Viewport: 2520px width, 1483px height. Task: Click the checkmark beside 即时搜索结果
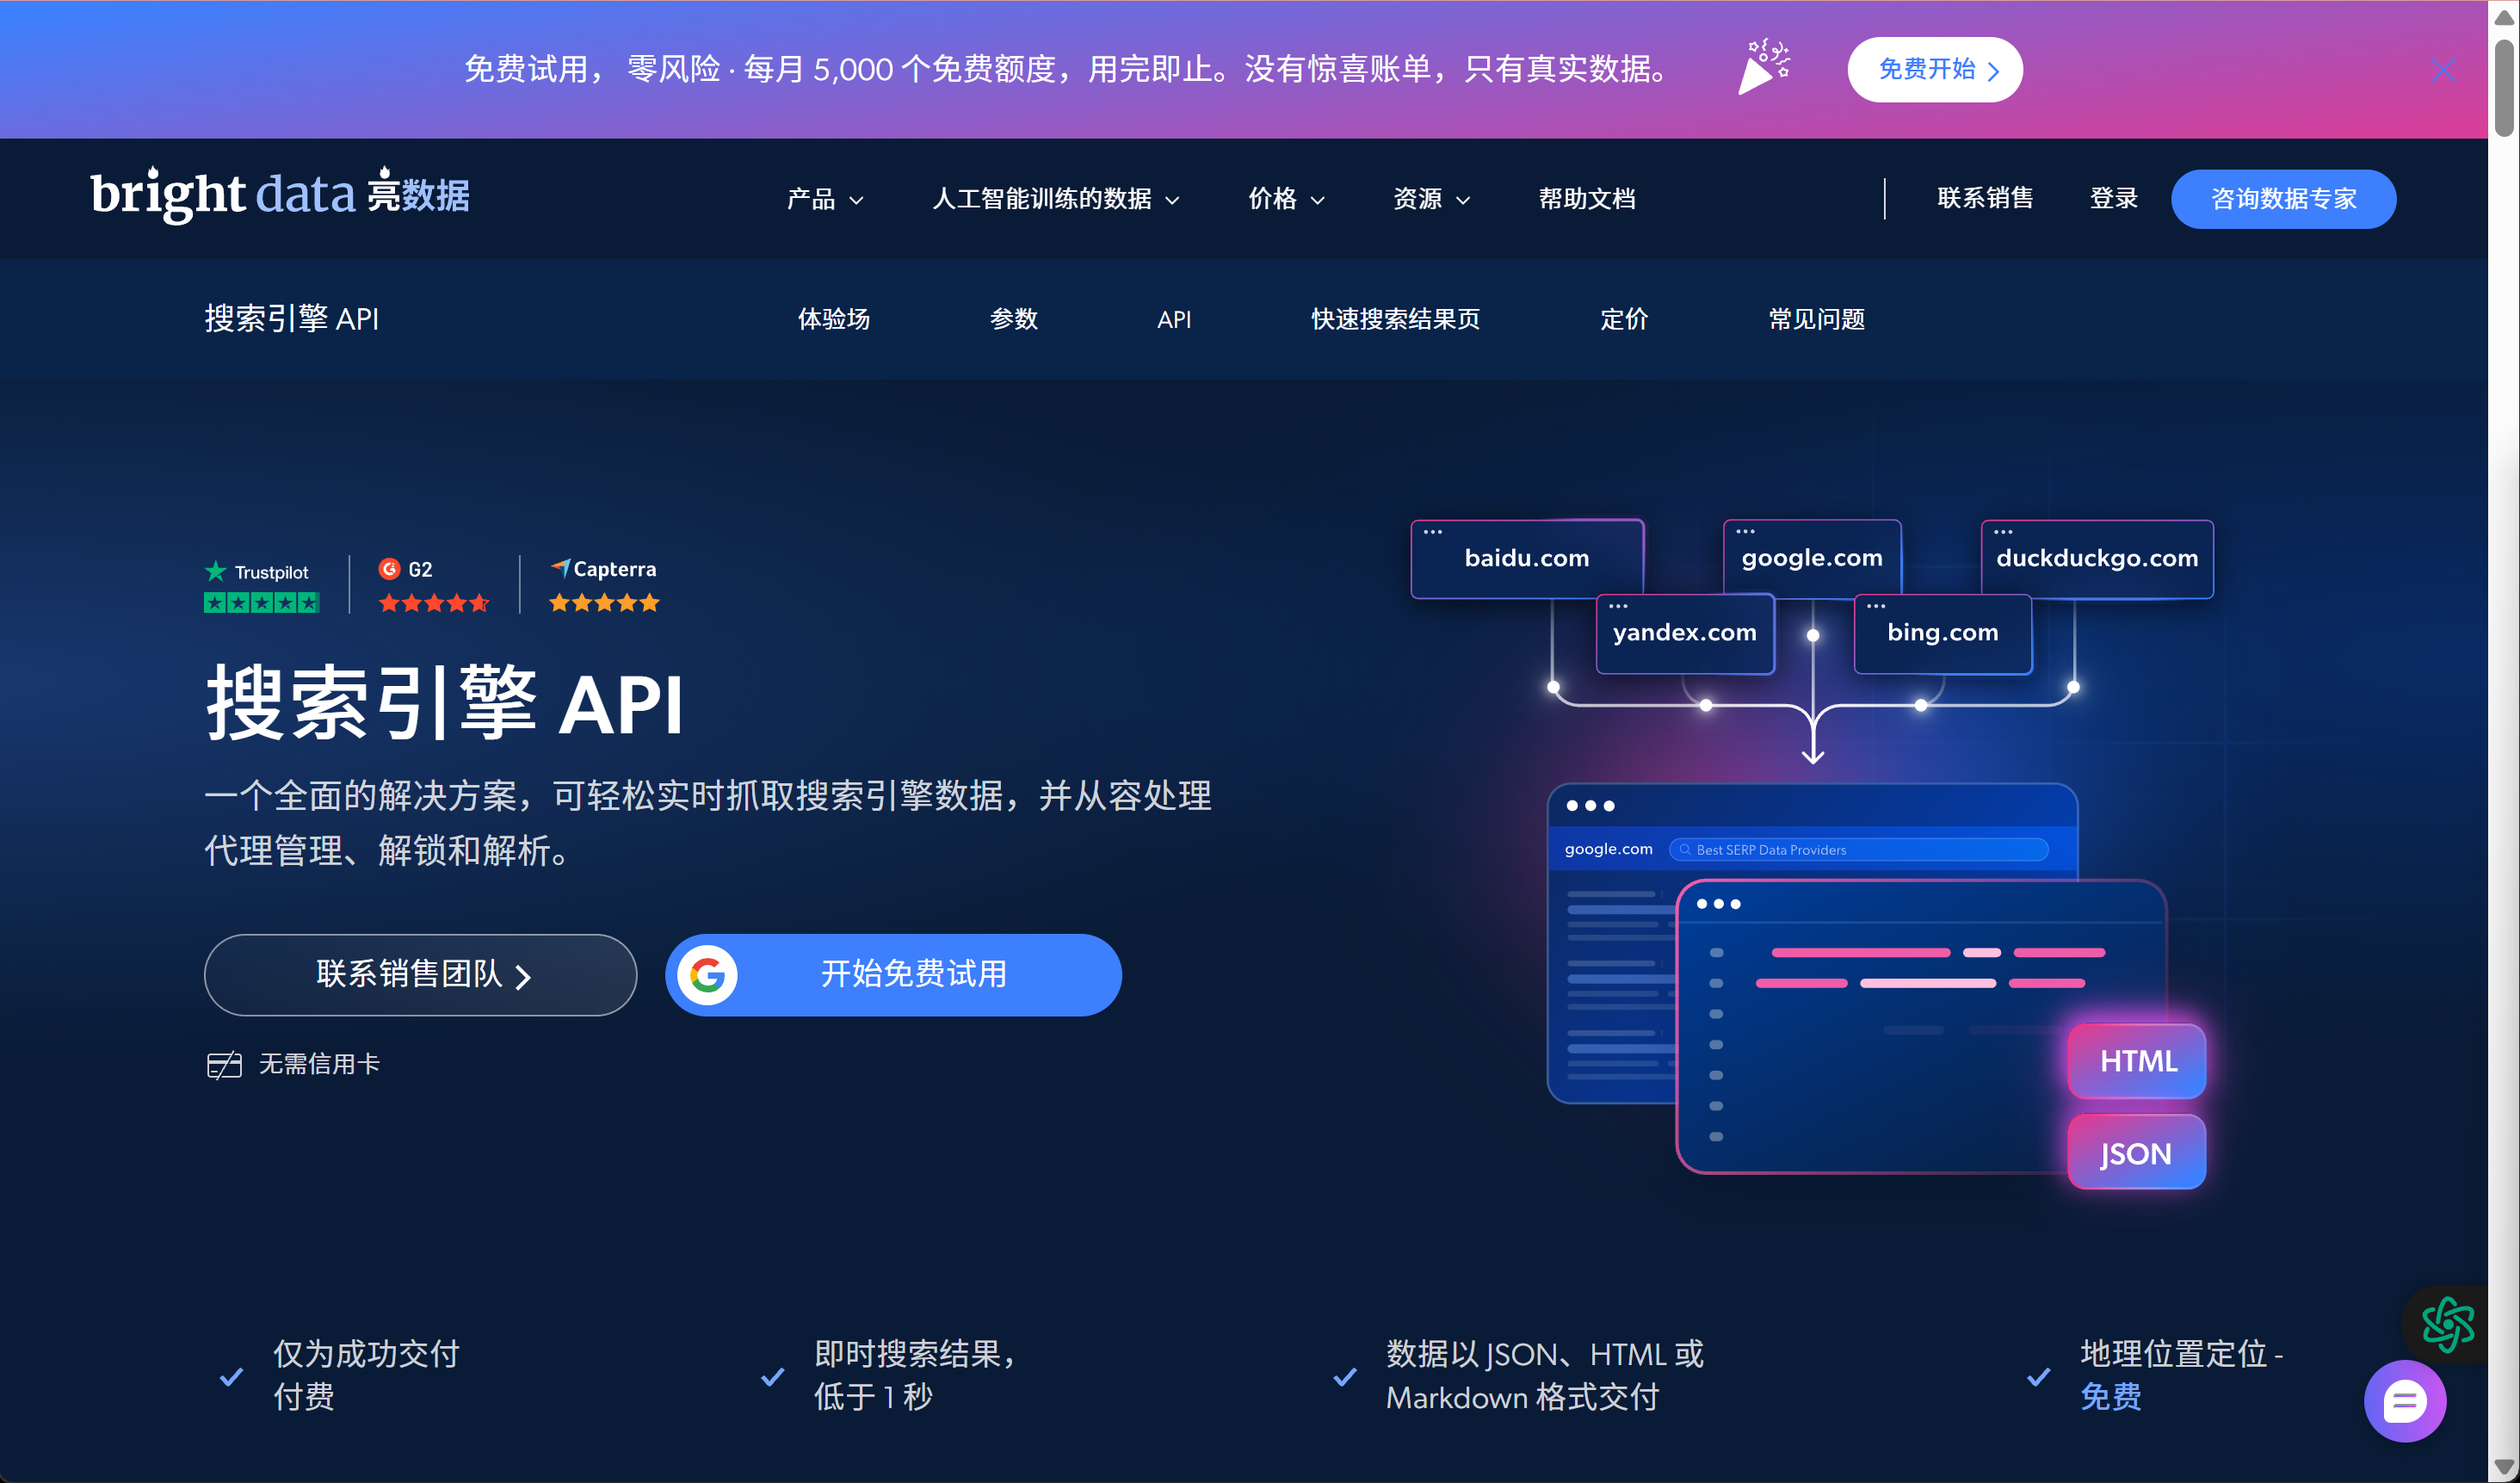coord(772,1377)
